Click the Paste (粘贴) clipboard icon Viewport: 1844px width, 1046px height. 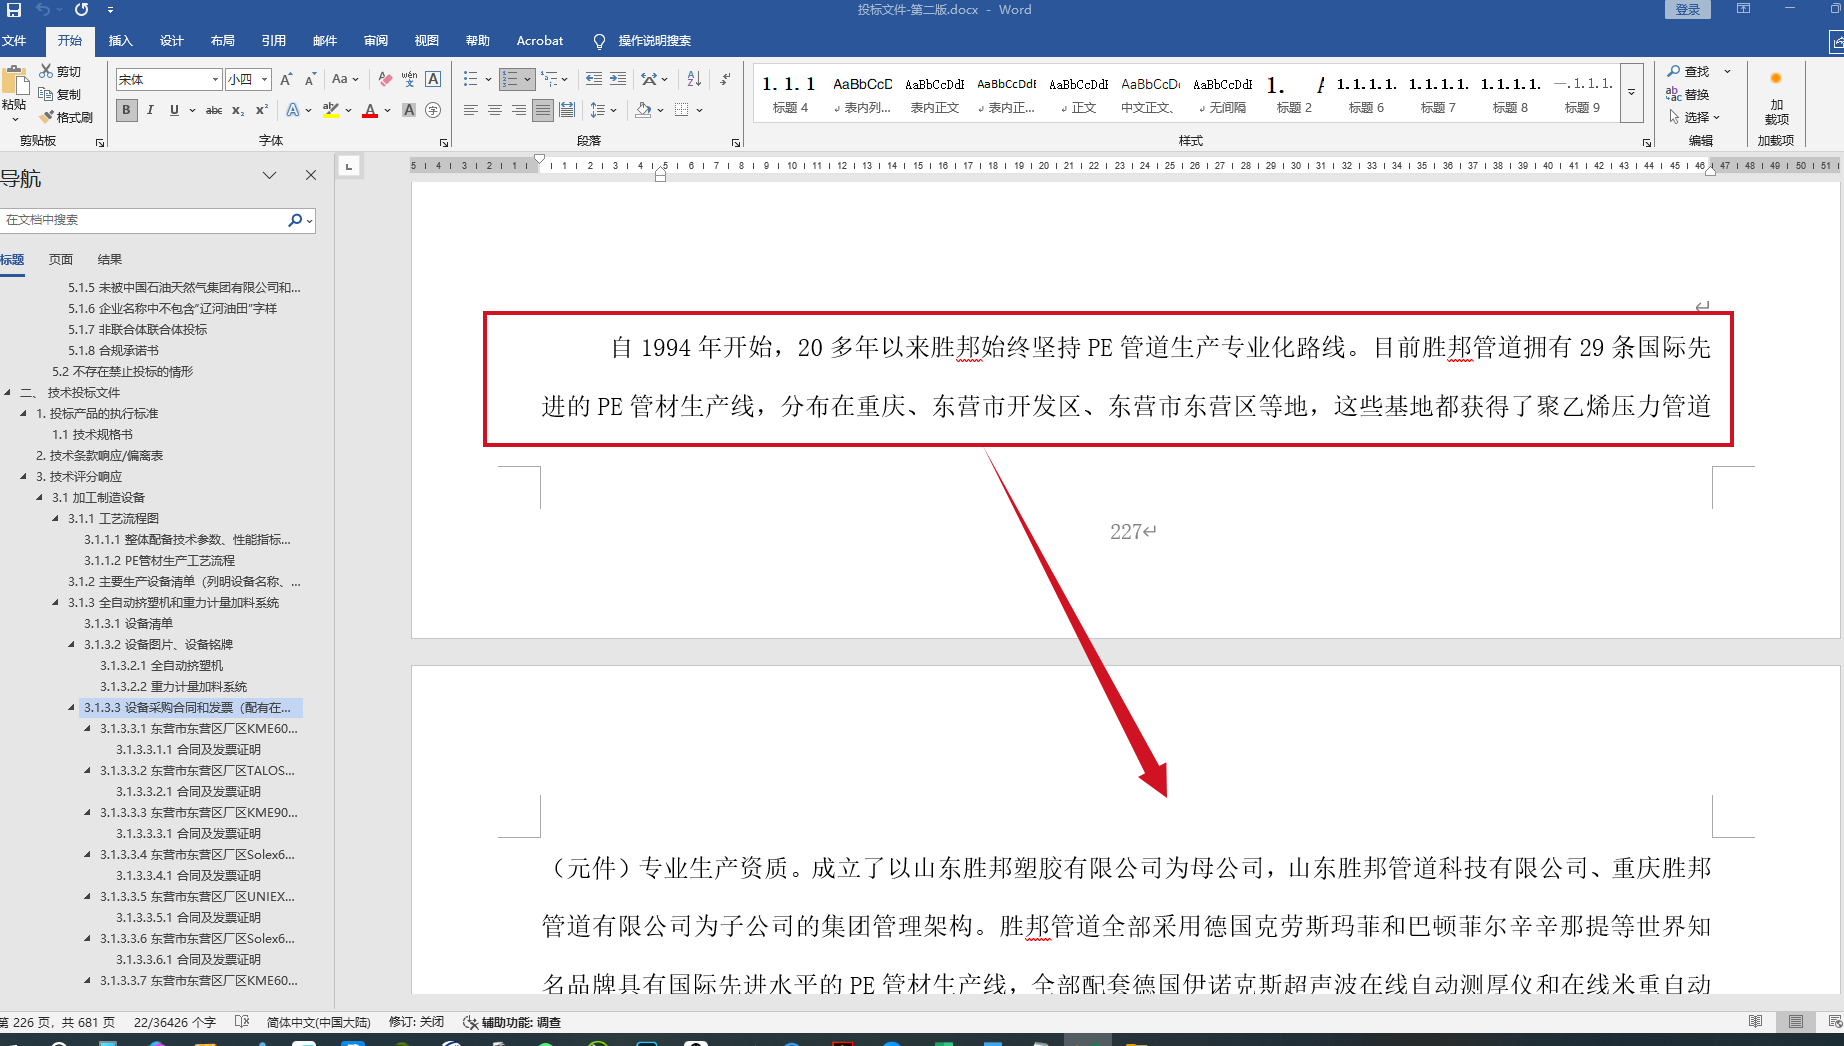14,82
